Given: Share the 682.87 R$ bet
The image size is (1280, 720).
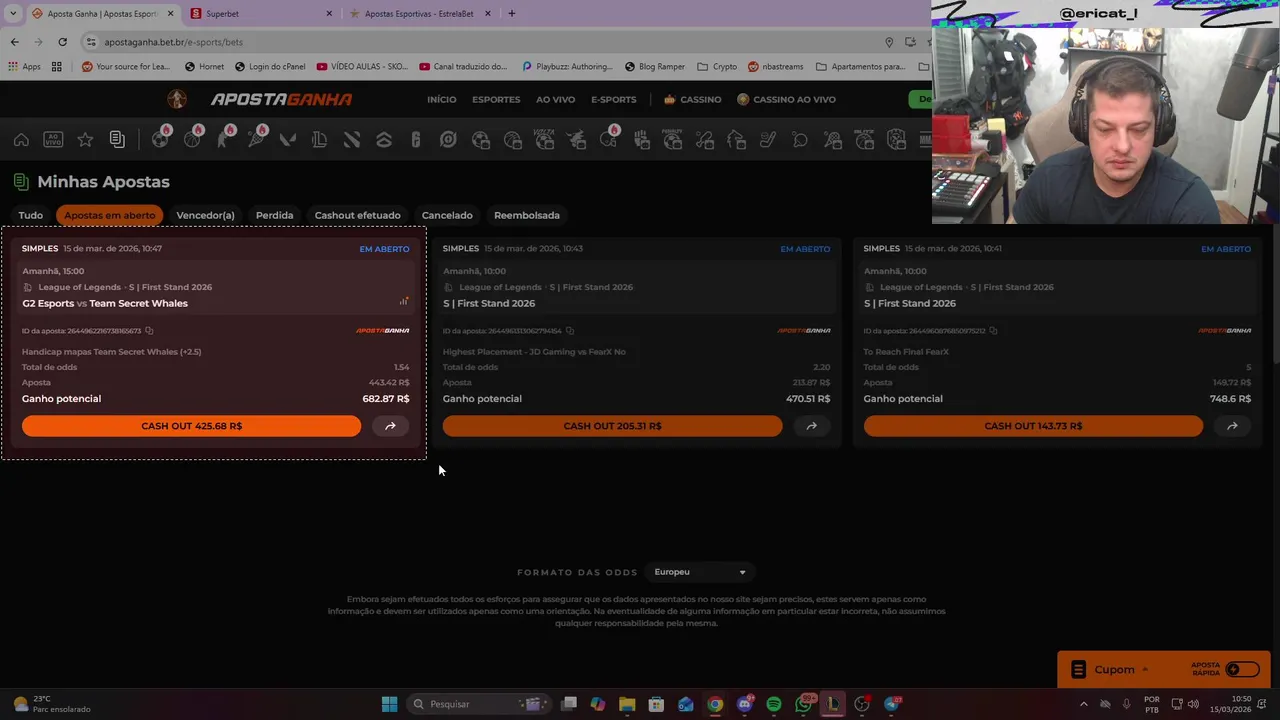Looking at the screenshot, I should pyautogui.click(x=390, y=426).
